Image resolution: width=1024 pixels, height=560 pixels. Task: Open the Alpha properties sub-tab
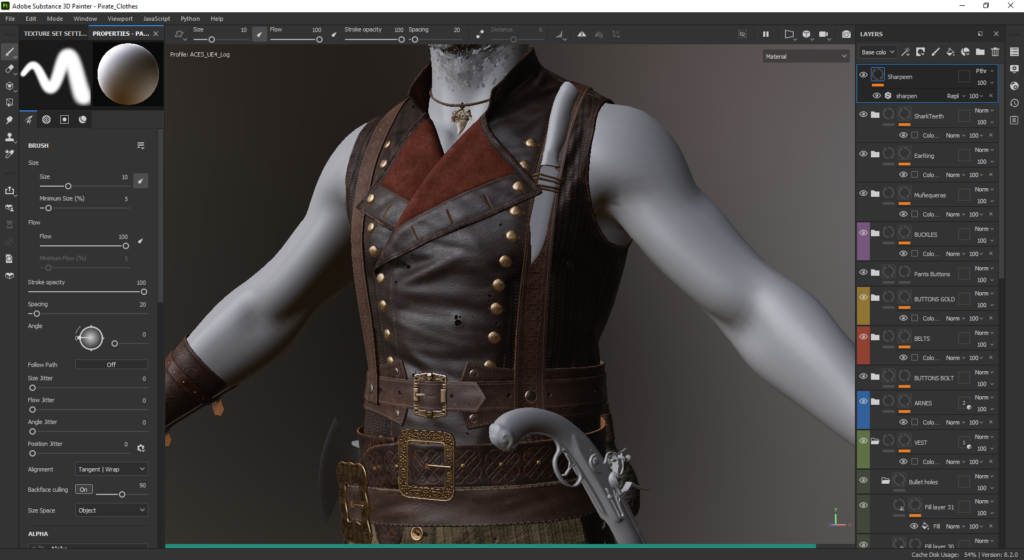click(46, 119)
